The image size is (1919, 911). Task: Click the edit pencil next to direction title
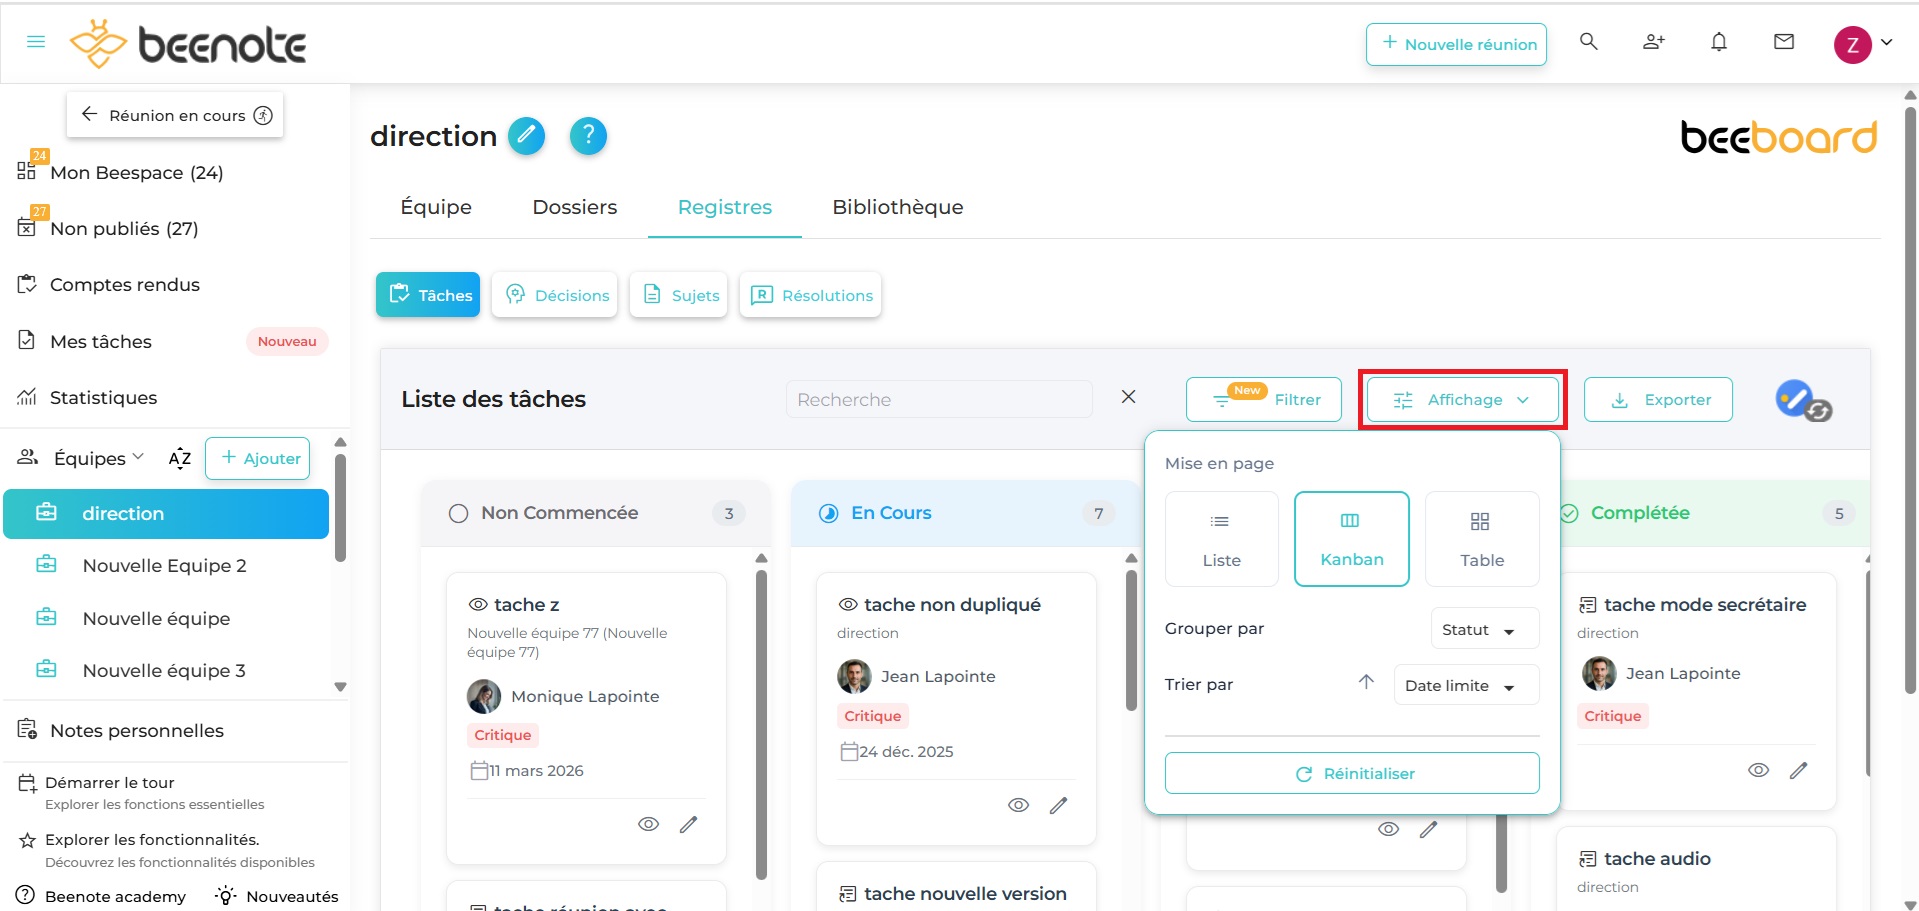(x=526, y=136)
